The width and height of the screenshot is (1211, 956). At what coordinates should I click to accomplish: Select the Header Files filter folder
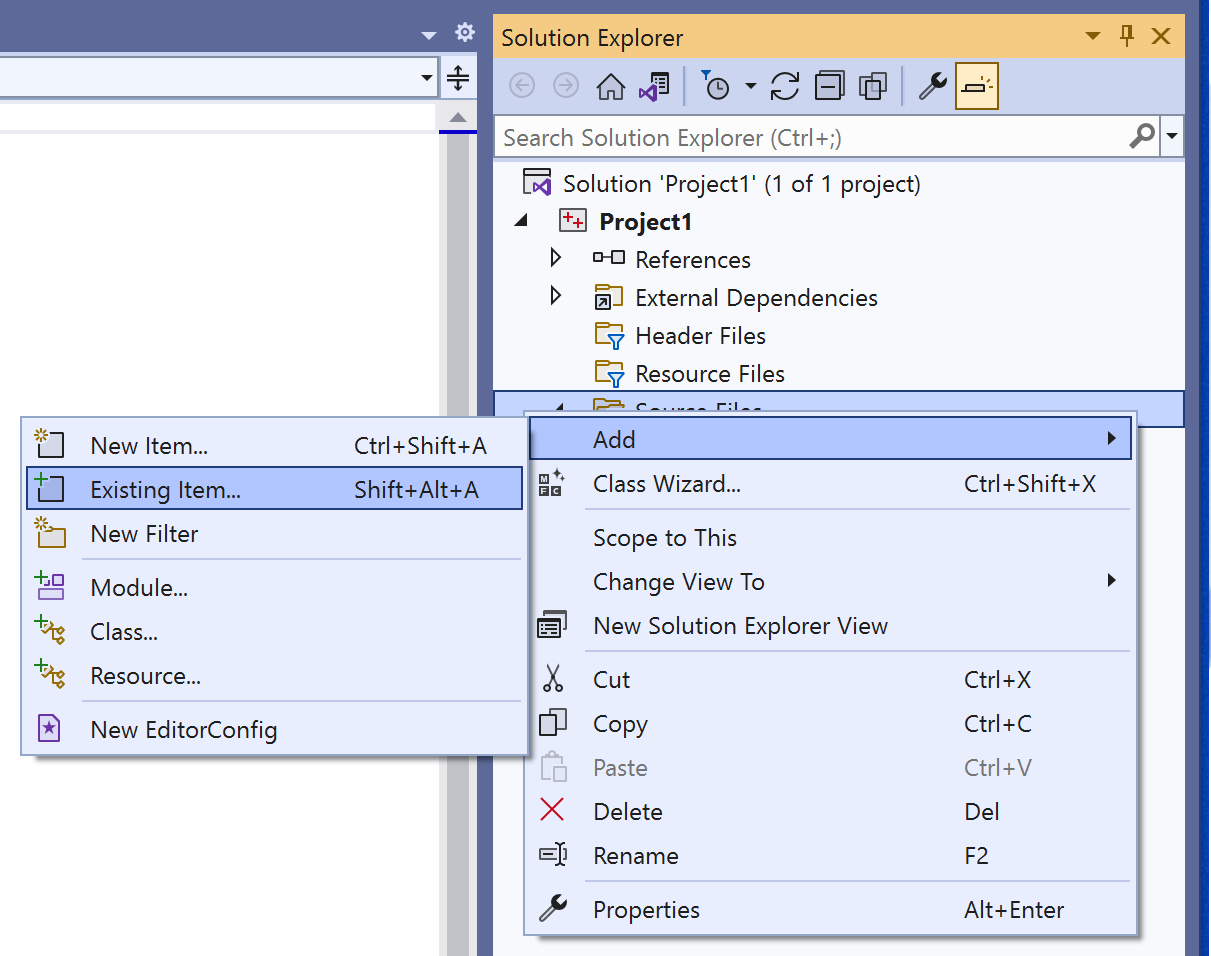700,336
